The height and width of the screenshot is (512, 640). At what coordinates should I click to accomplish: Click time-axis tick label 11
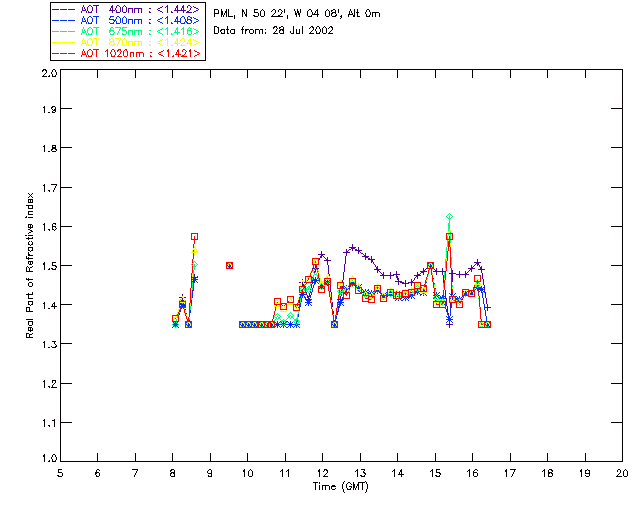pyautogui.click(x=285, y=473)
